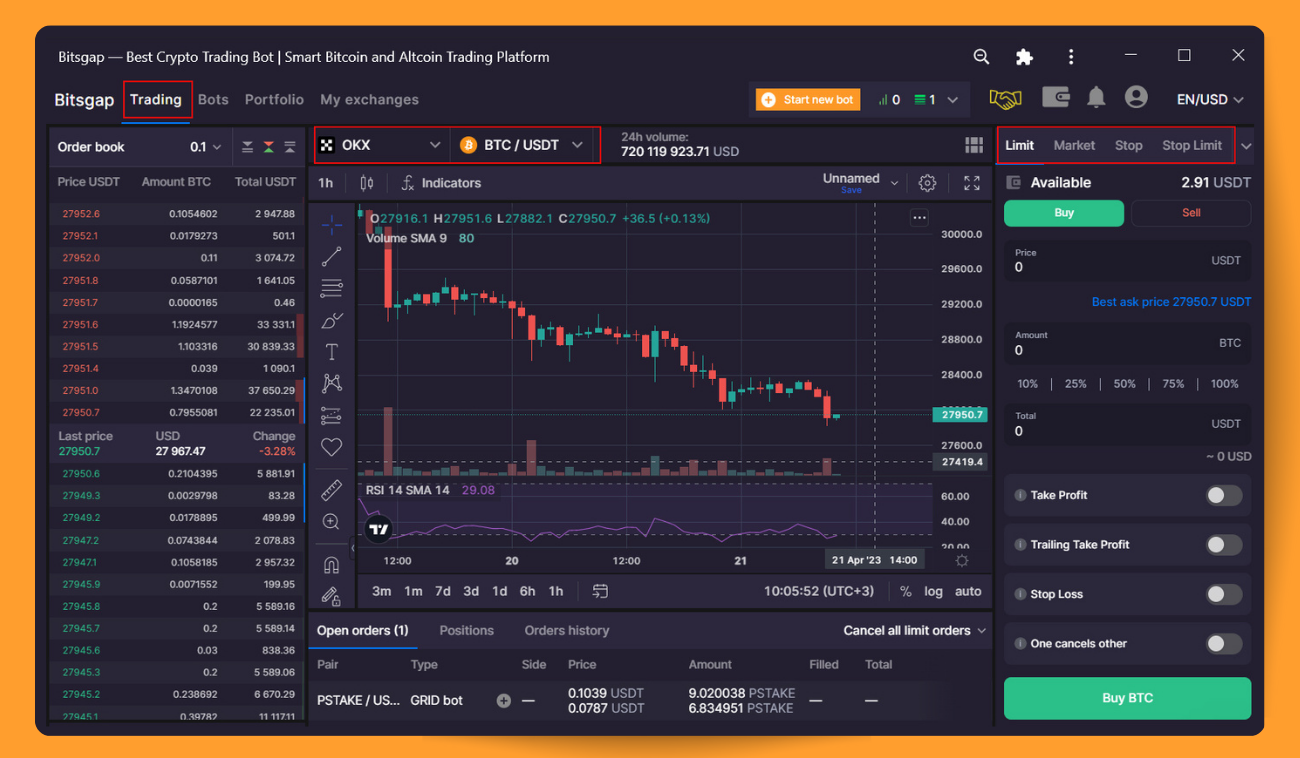Open the Fibonacci lines tool
Viewport: 1300px width, 758px height.
332,288
